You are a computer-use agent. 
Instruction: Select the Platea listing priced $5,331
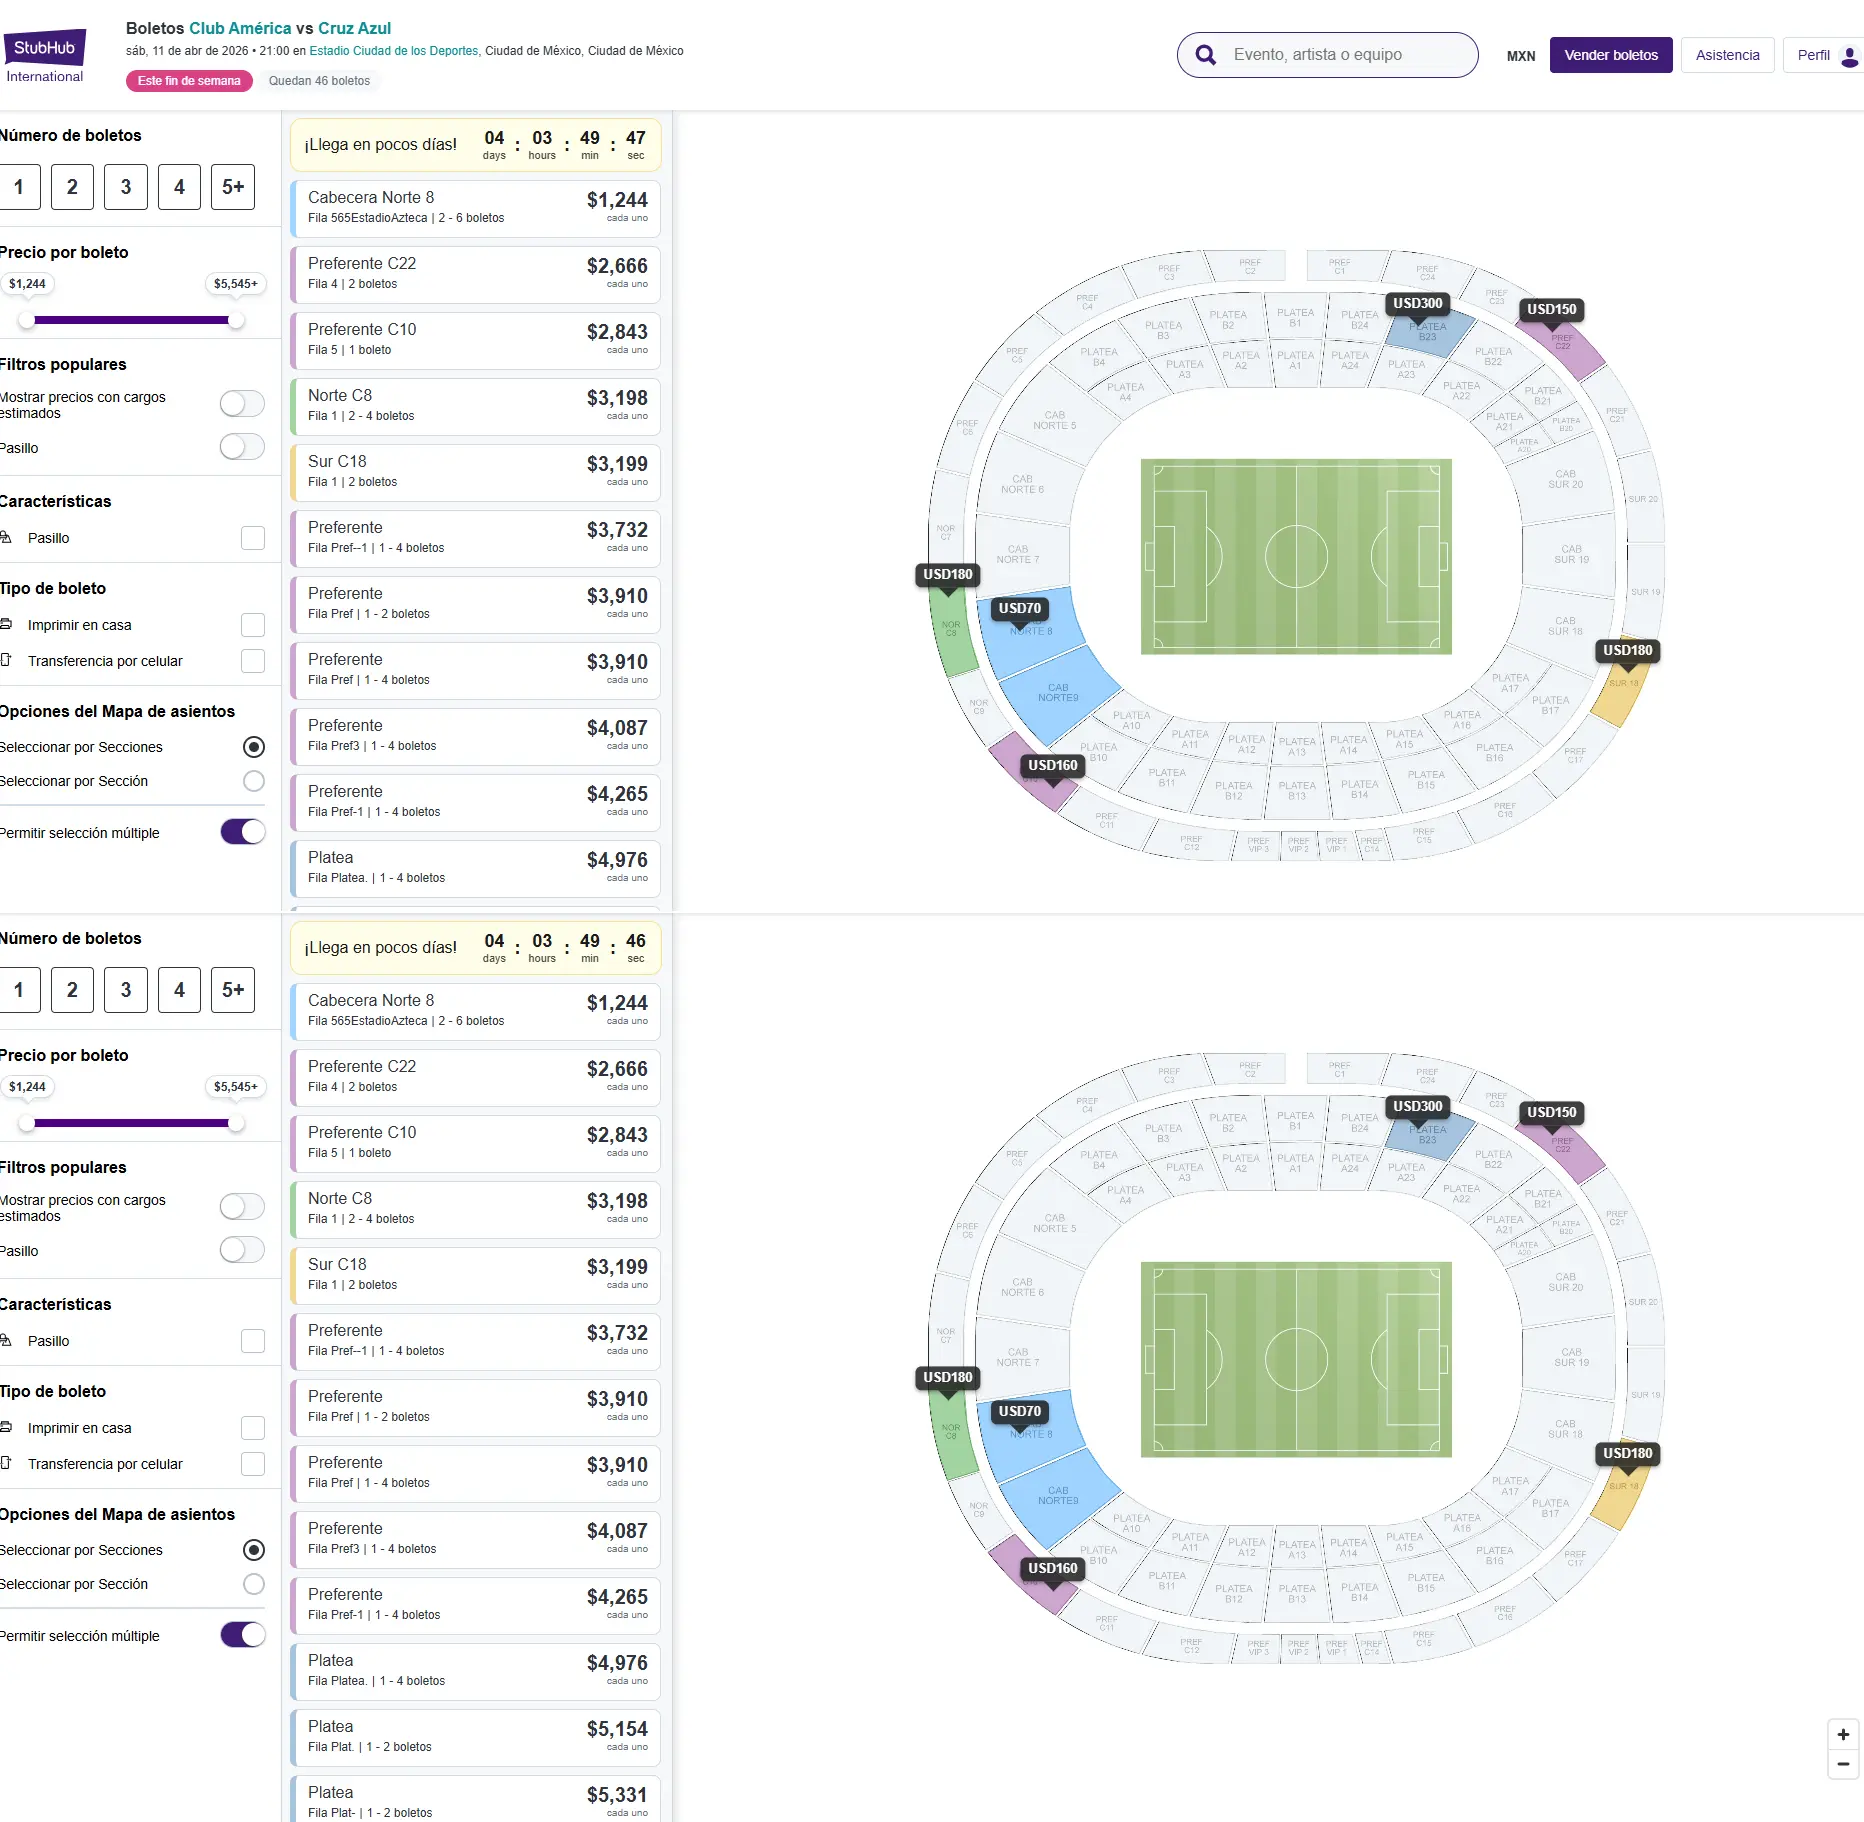(x=476, y=1801)
